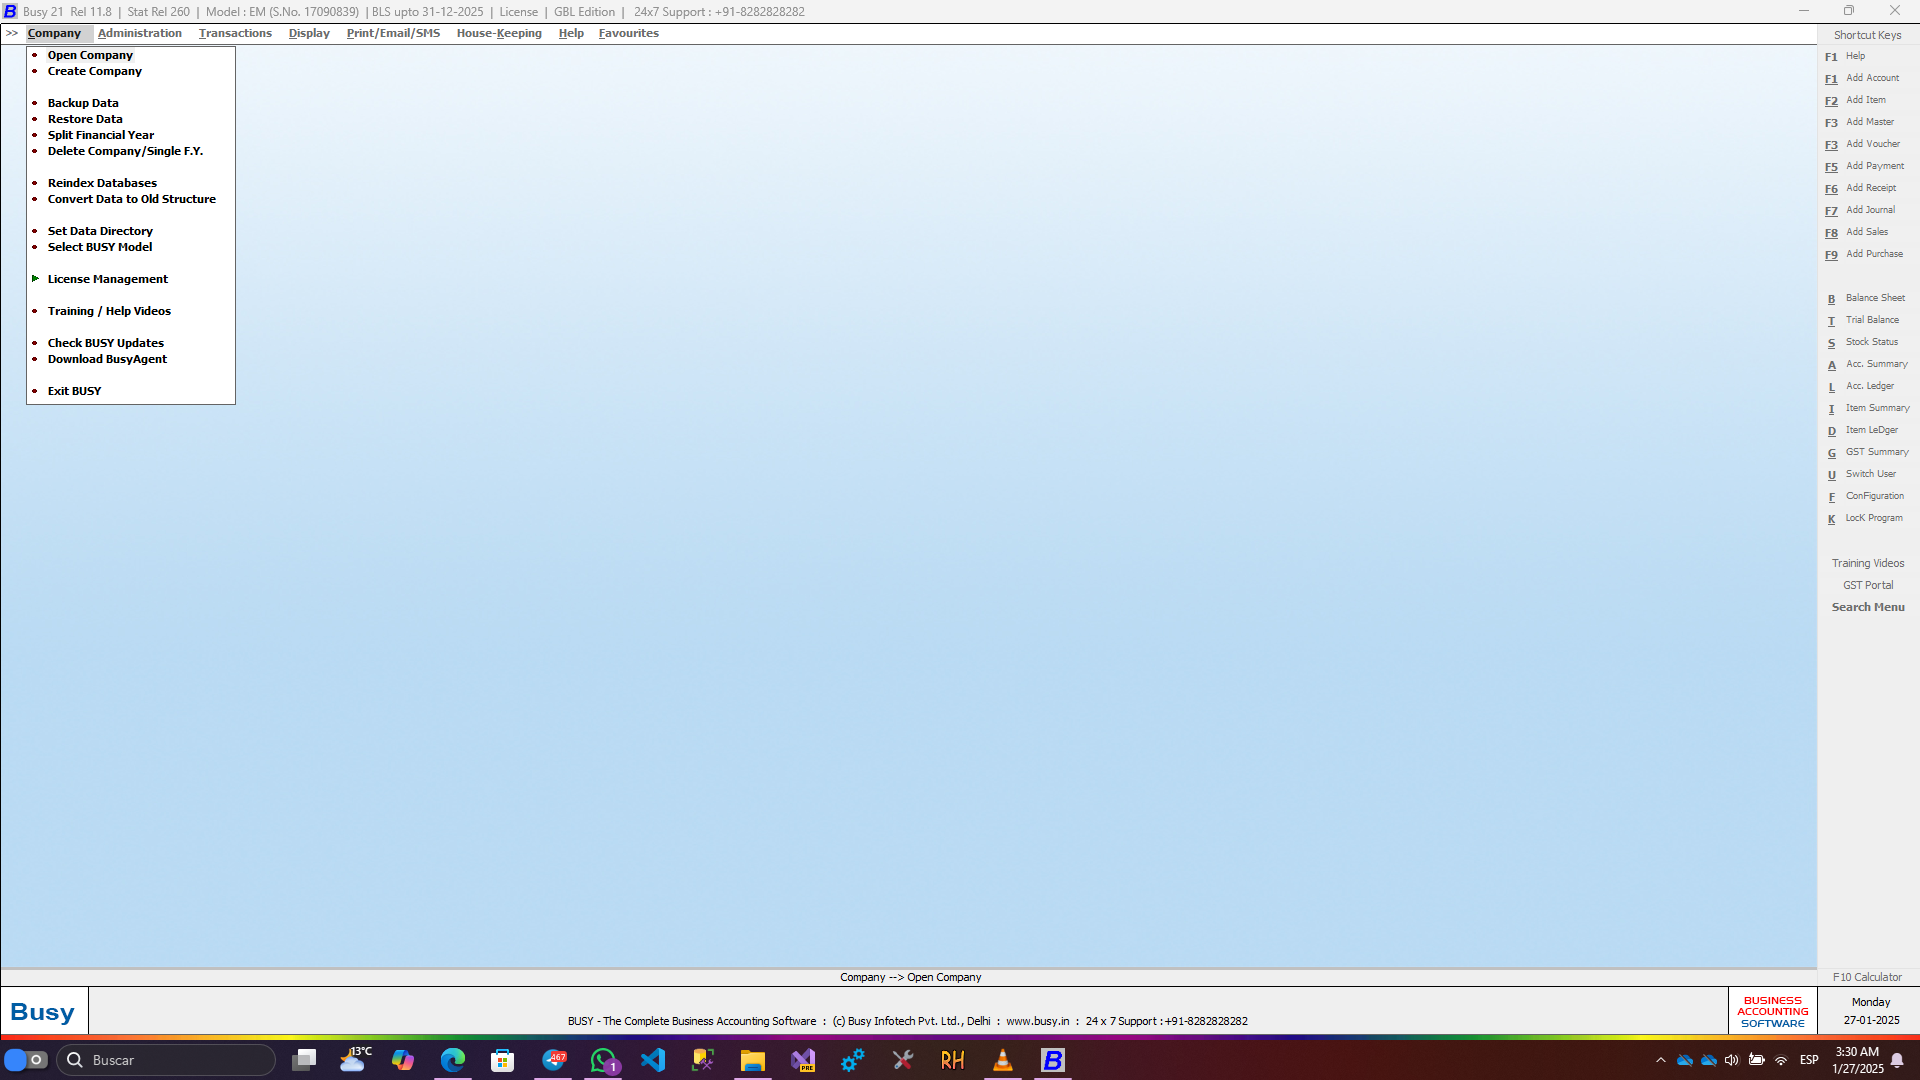Screen dimensions: 1920x1080
Task: Click the >> arrow beside the Company menu
Action: pos(12,33)
